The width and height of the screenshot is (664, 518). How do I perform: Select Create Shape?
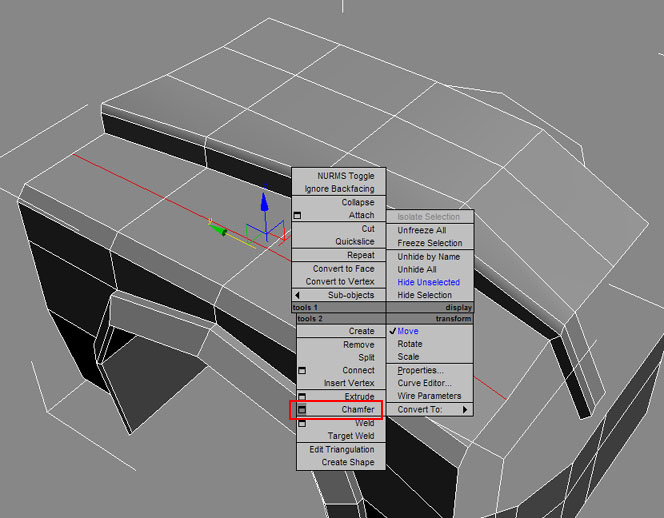[x=348, y=462]
